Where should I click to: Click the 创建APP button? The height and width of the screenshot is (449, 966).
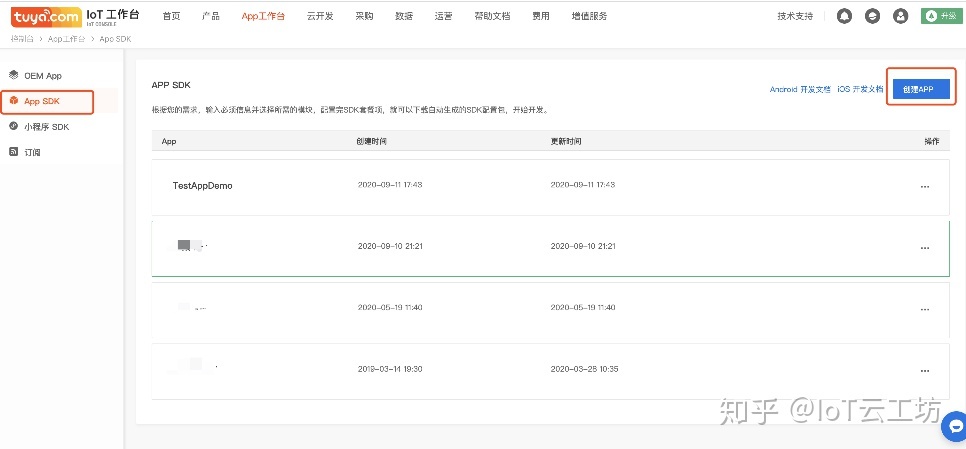919,89
